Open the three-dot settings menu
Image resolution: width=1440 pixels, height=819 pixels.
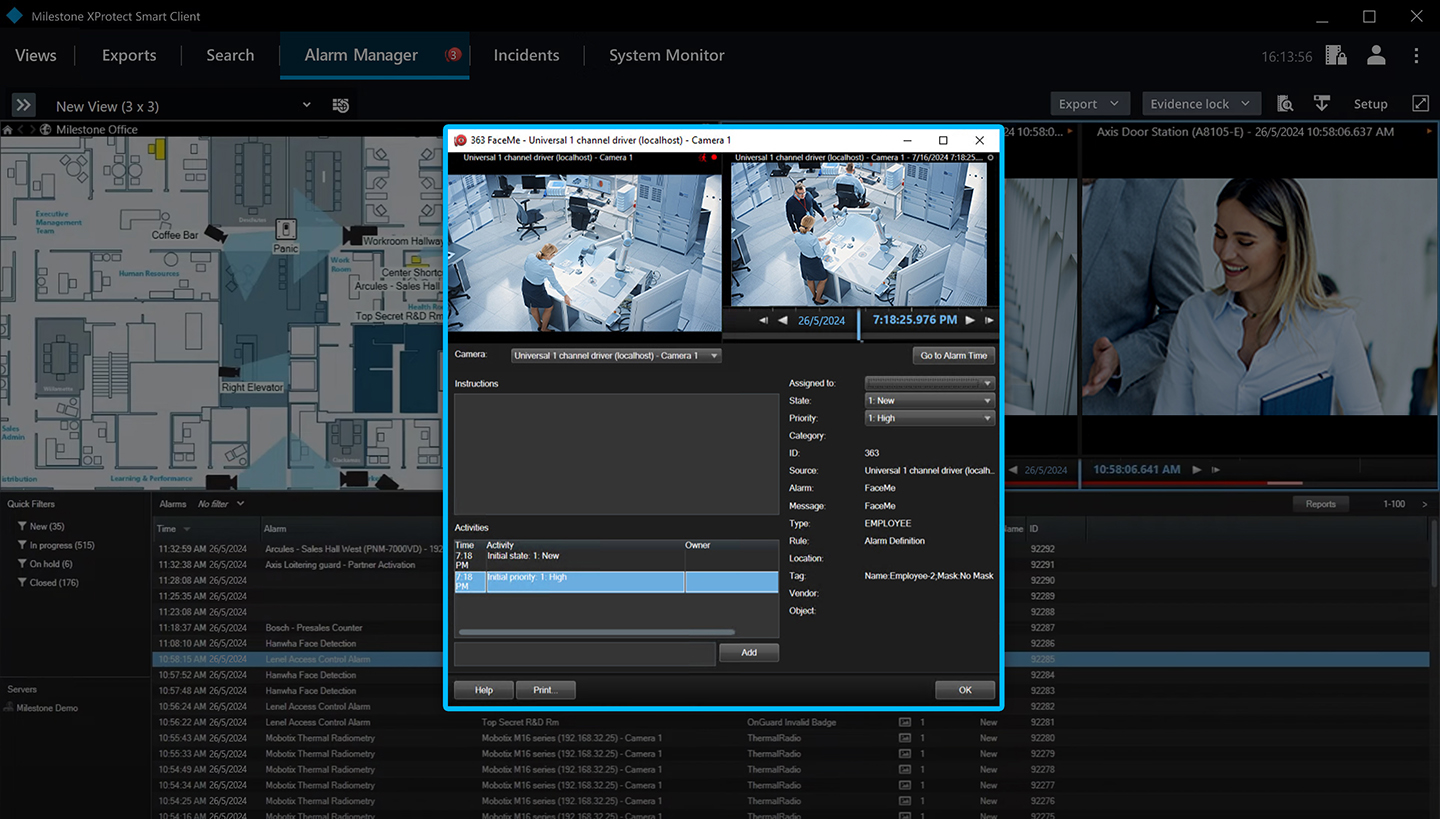point(1416,55)
